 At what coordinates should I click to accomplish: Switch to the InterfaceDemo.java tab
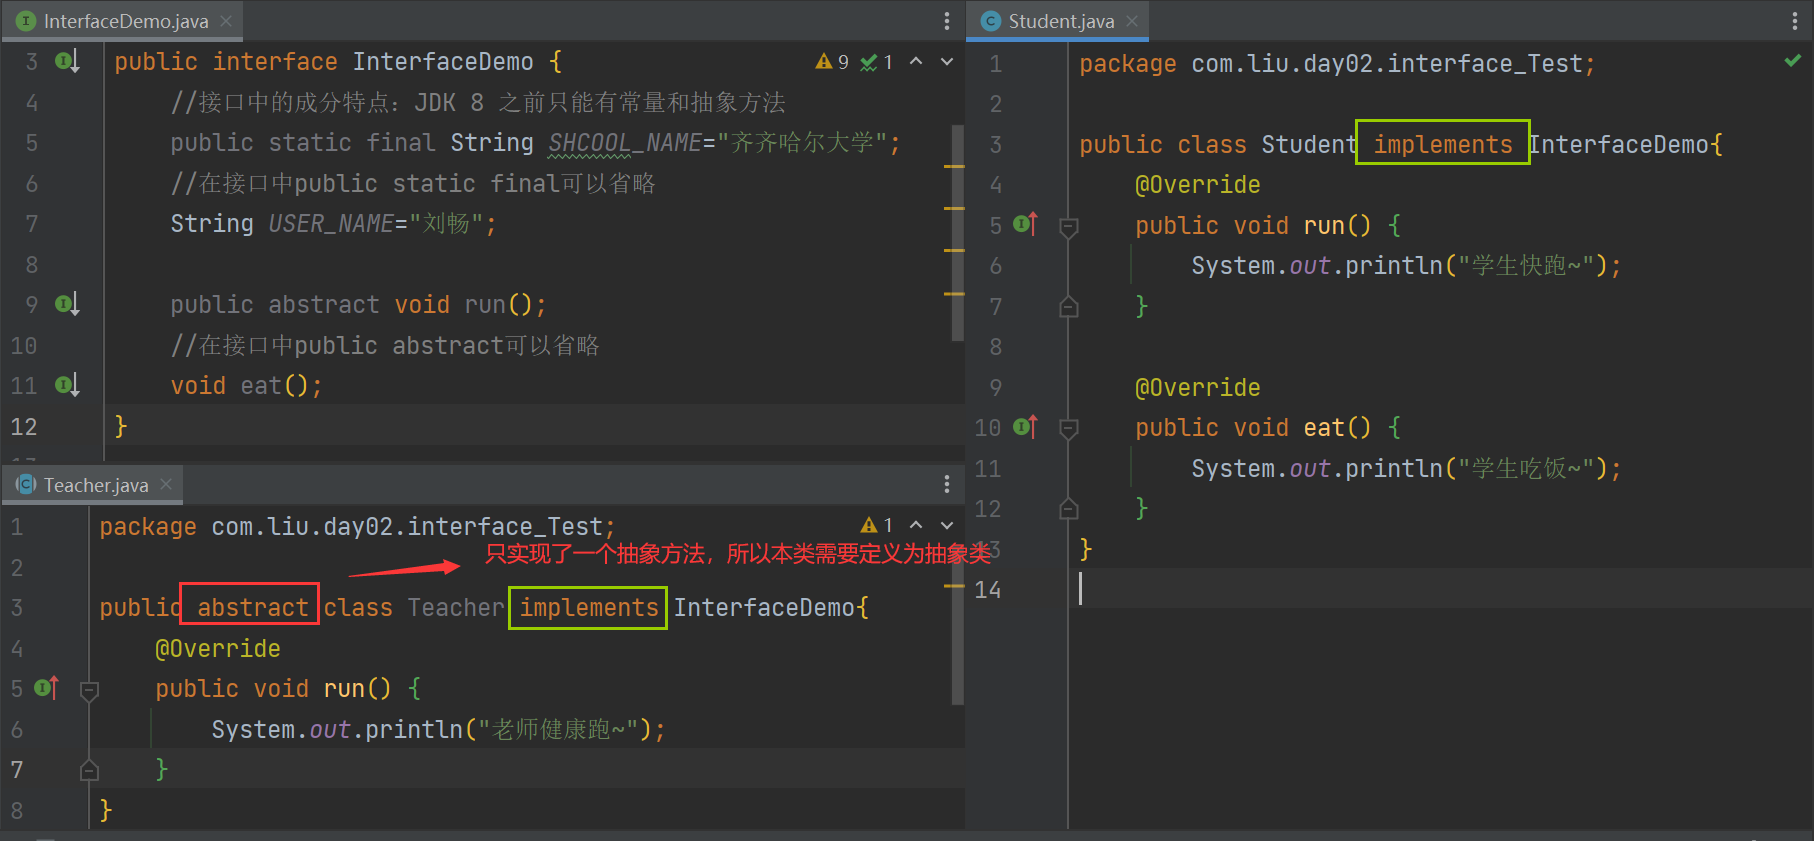[125, 21]
